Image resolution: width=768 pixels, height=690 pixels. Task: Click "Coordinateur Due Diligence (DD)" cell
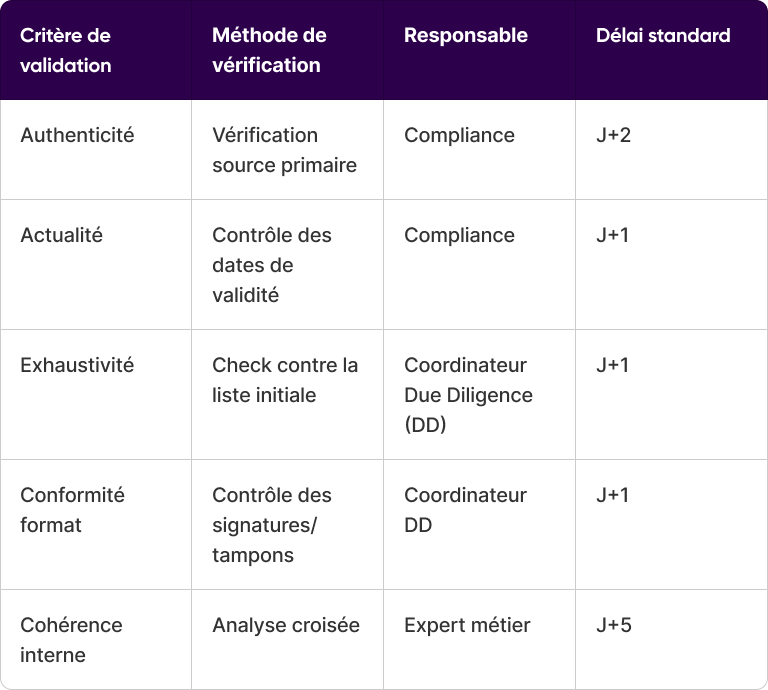[x=468, y=395]
